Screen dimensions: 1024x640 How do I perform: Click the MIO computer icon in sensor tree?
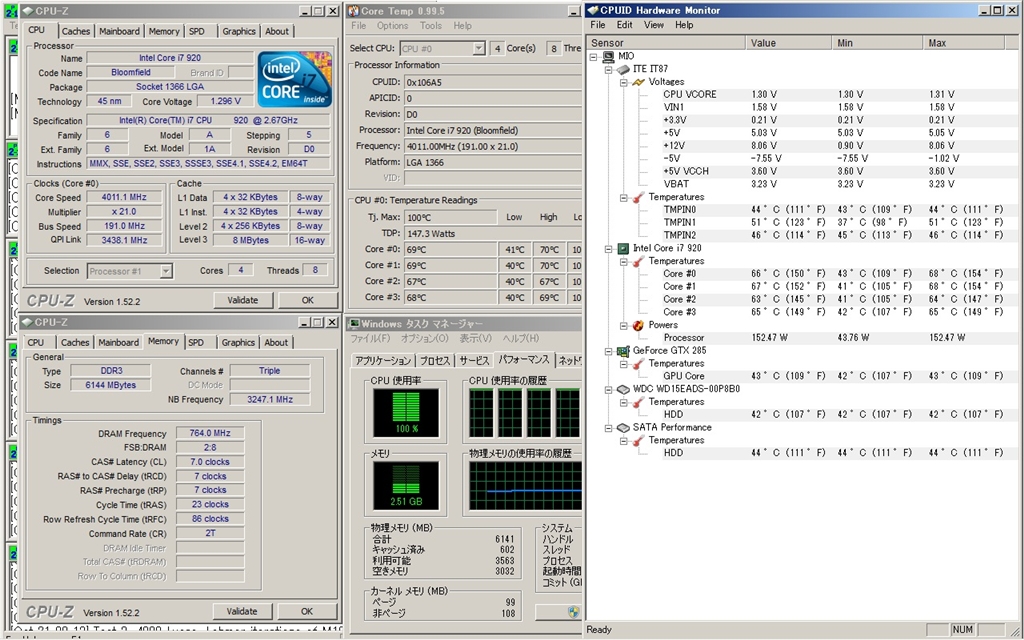[x=608, y=56]
